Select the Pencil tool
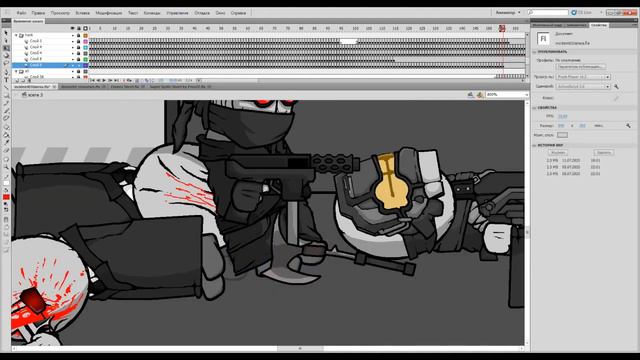The image size is (640, 360). pos(6,103)
